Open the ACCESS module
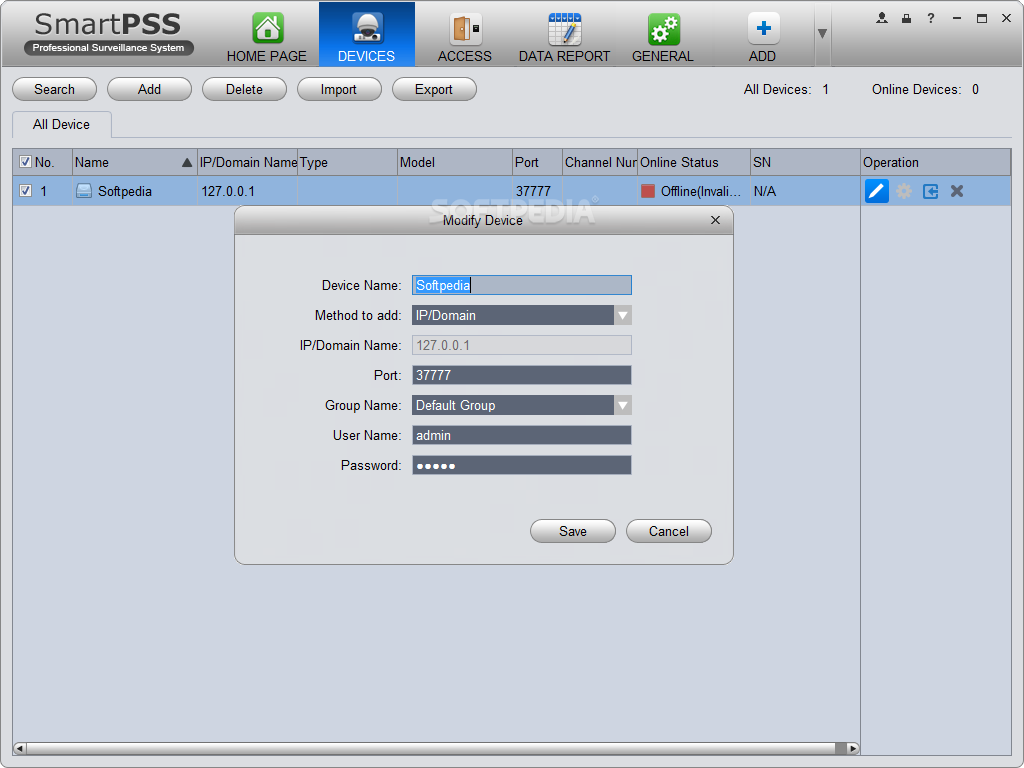1024x768 pixels. click(464, 37)
